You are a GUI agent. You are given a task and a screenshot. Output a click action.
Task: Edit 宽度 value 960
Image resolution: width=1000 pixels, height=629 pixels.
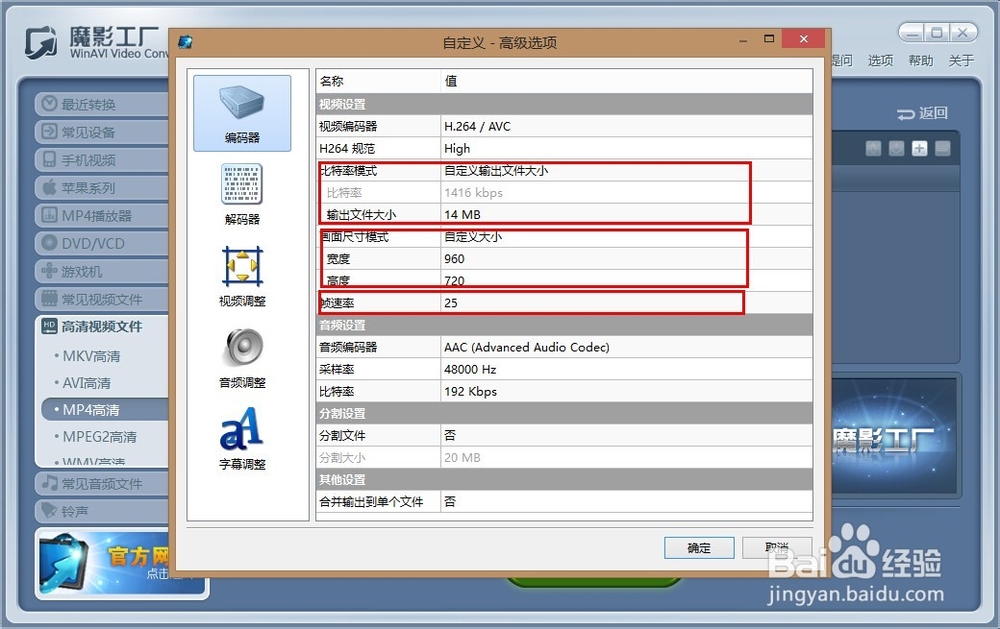click(x=626, y=259)
